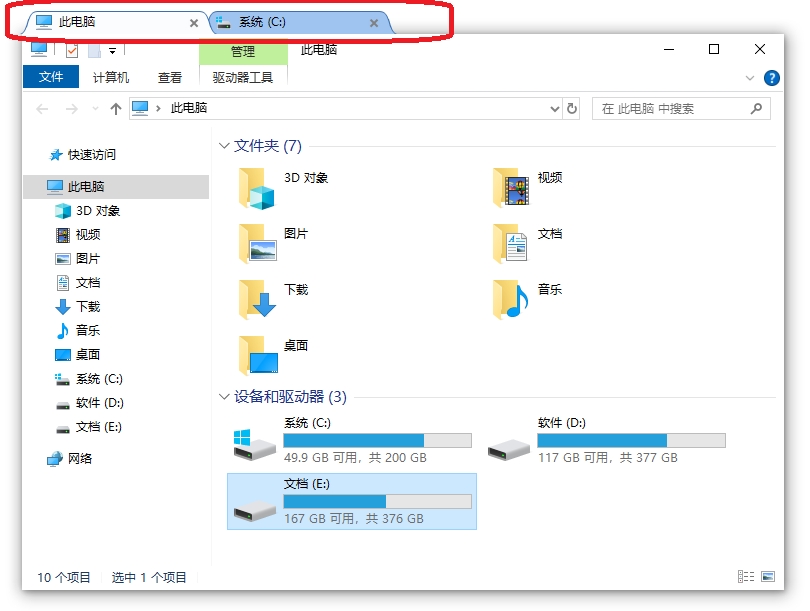Click the new folder quick access icon
810x611 pixels.
[x=94, y=51]
